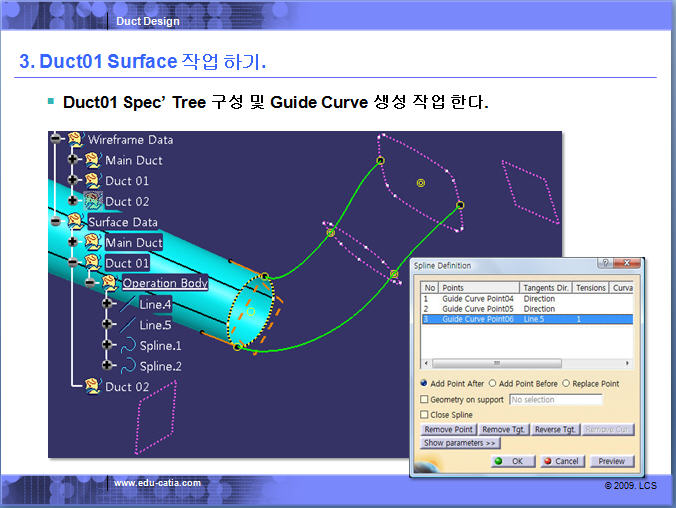This screenshot has width=676, height=508.
Task: Click the Spline.1 spline icon
Action: coord(127,346)
